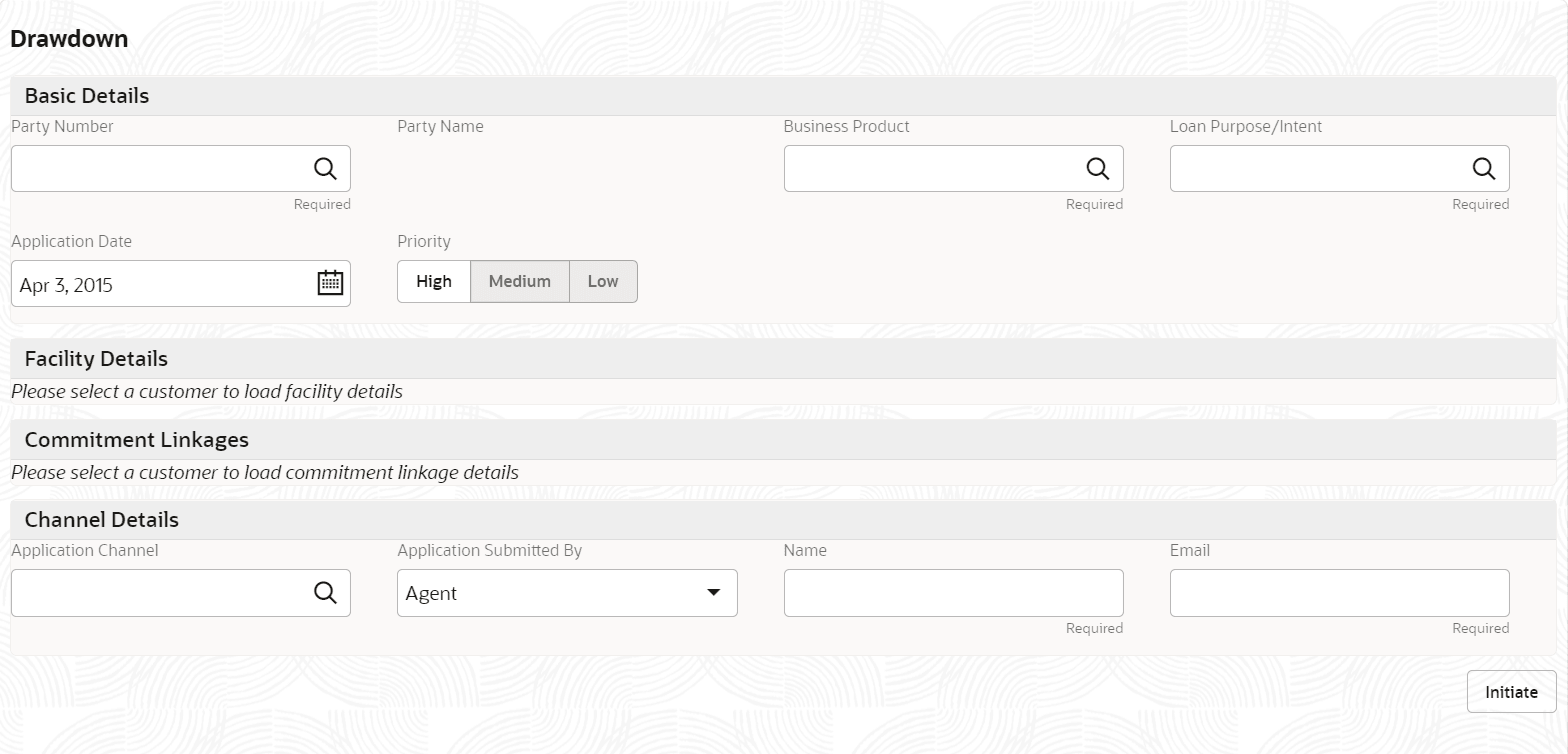
Task: Select the Facility Details section header
Action: 783,359
